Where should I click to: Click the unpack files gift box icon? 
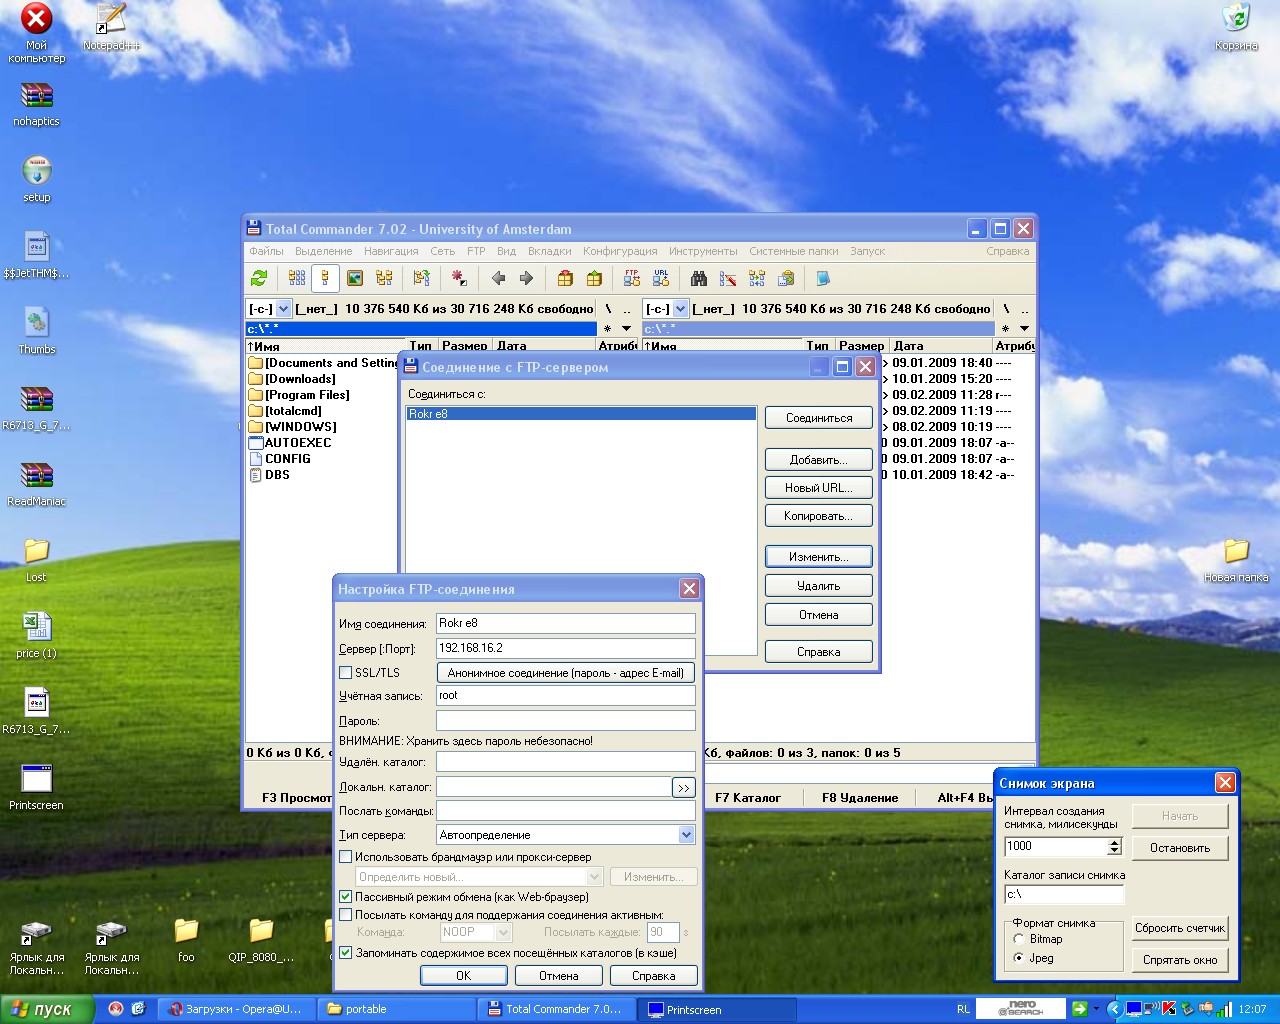(594, 278)
